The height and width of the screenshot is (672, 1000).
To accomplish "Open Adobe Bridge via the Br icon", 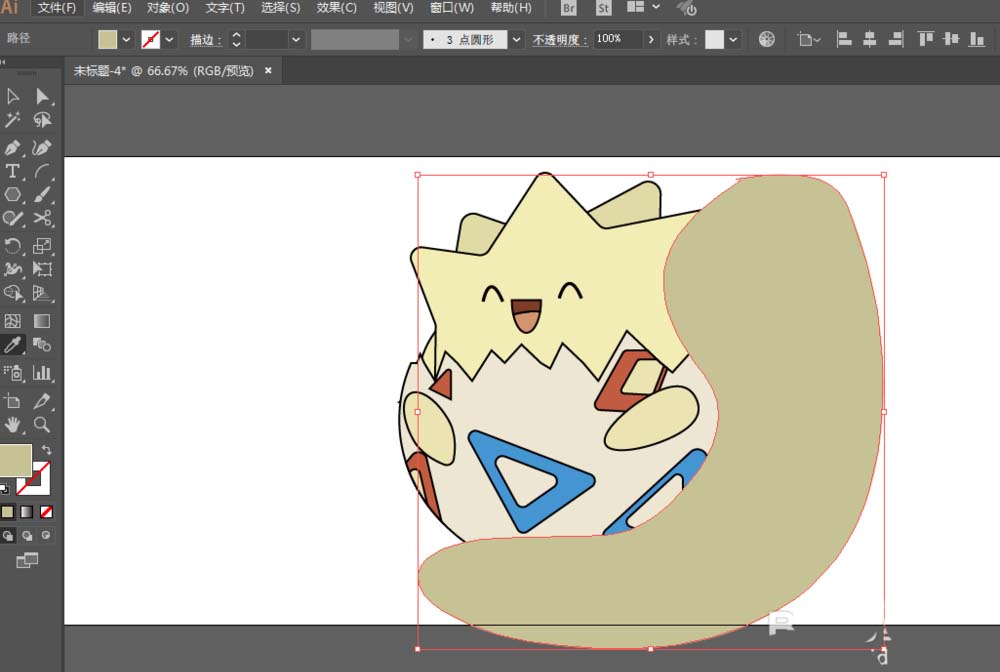I will (x=568, y=8).
